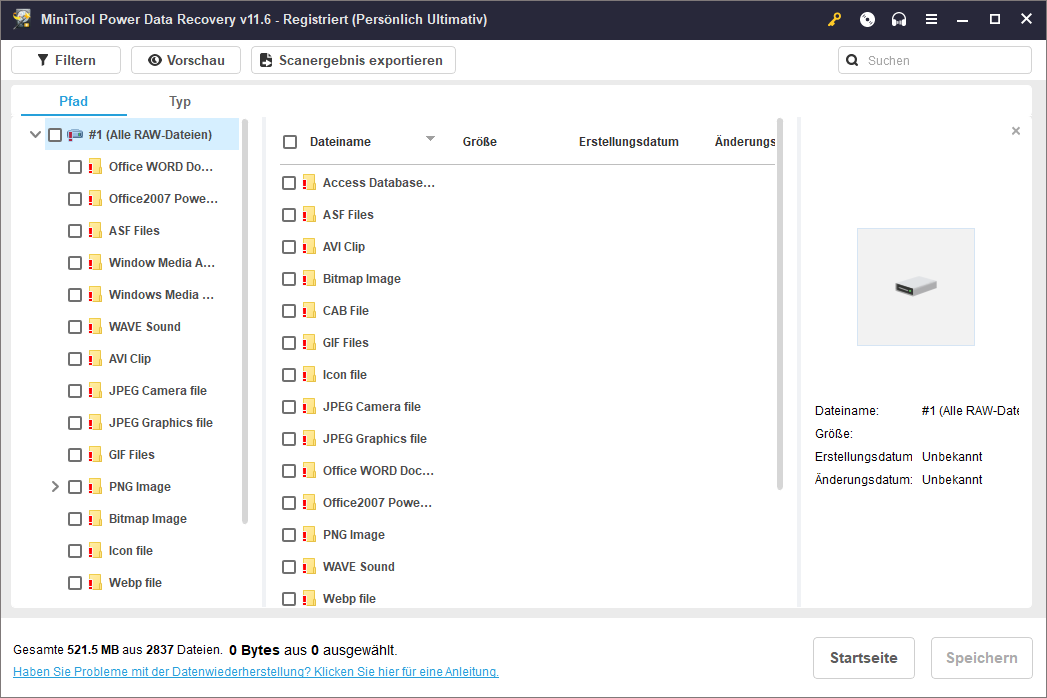This screenshot has width=1047, height=698.
Task: Click the Webp file folder icon in the tree
Action: [x=95, y=583]
